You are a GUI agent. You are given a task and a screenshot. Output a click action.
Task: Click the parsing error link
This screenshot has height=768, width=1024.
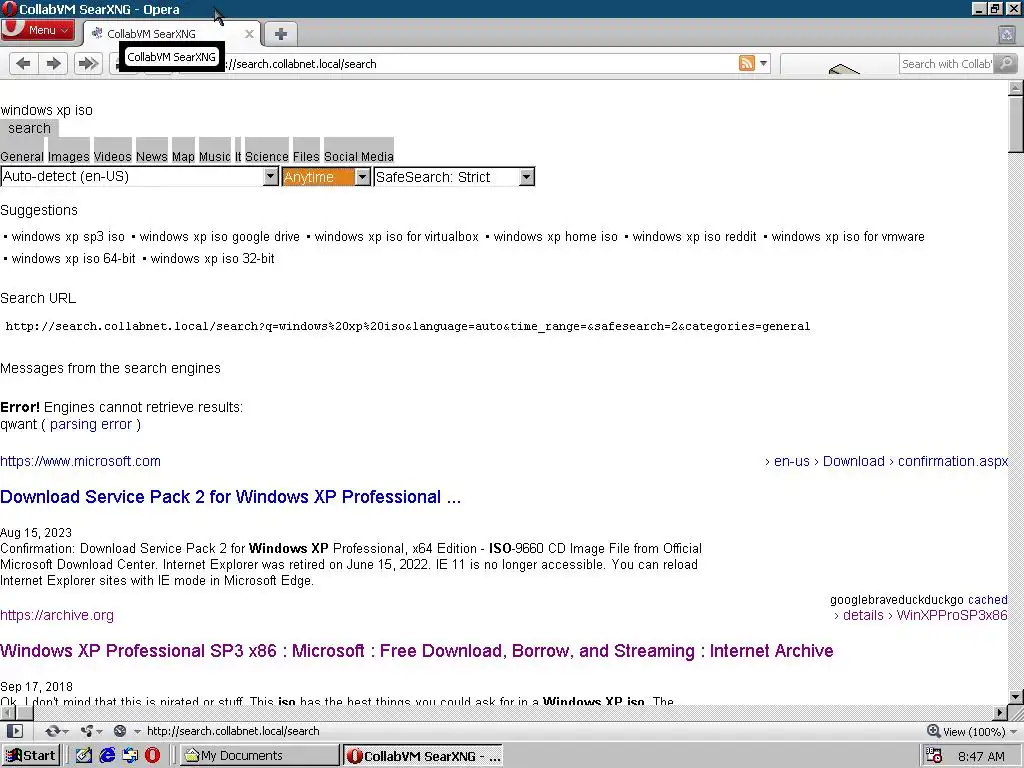(x=91, y=424)
